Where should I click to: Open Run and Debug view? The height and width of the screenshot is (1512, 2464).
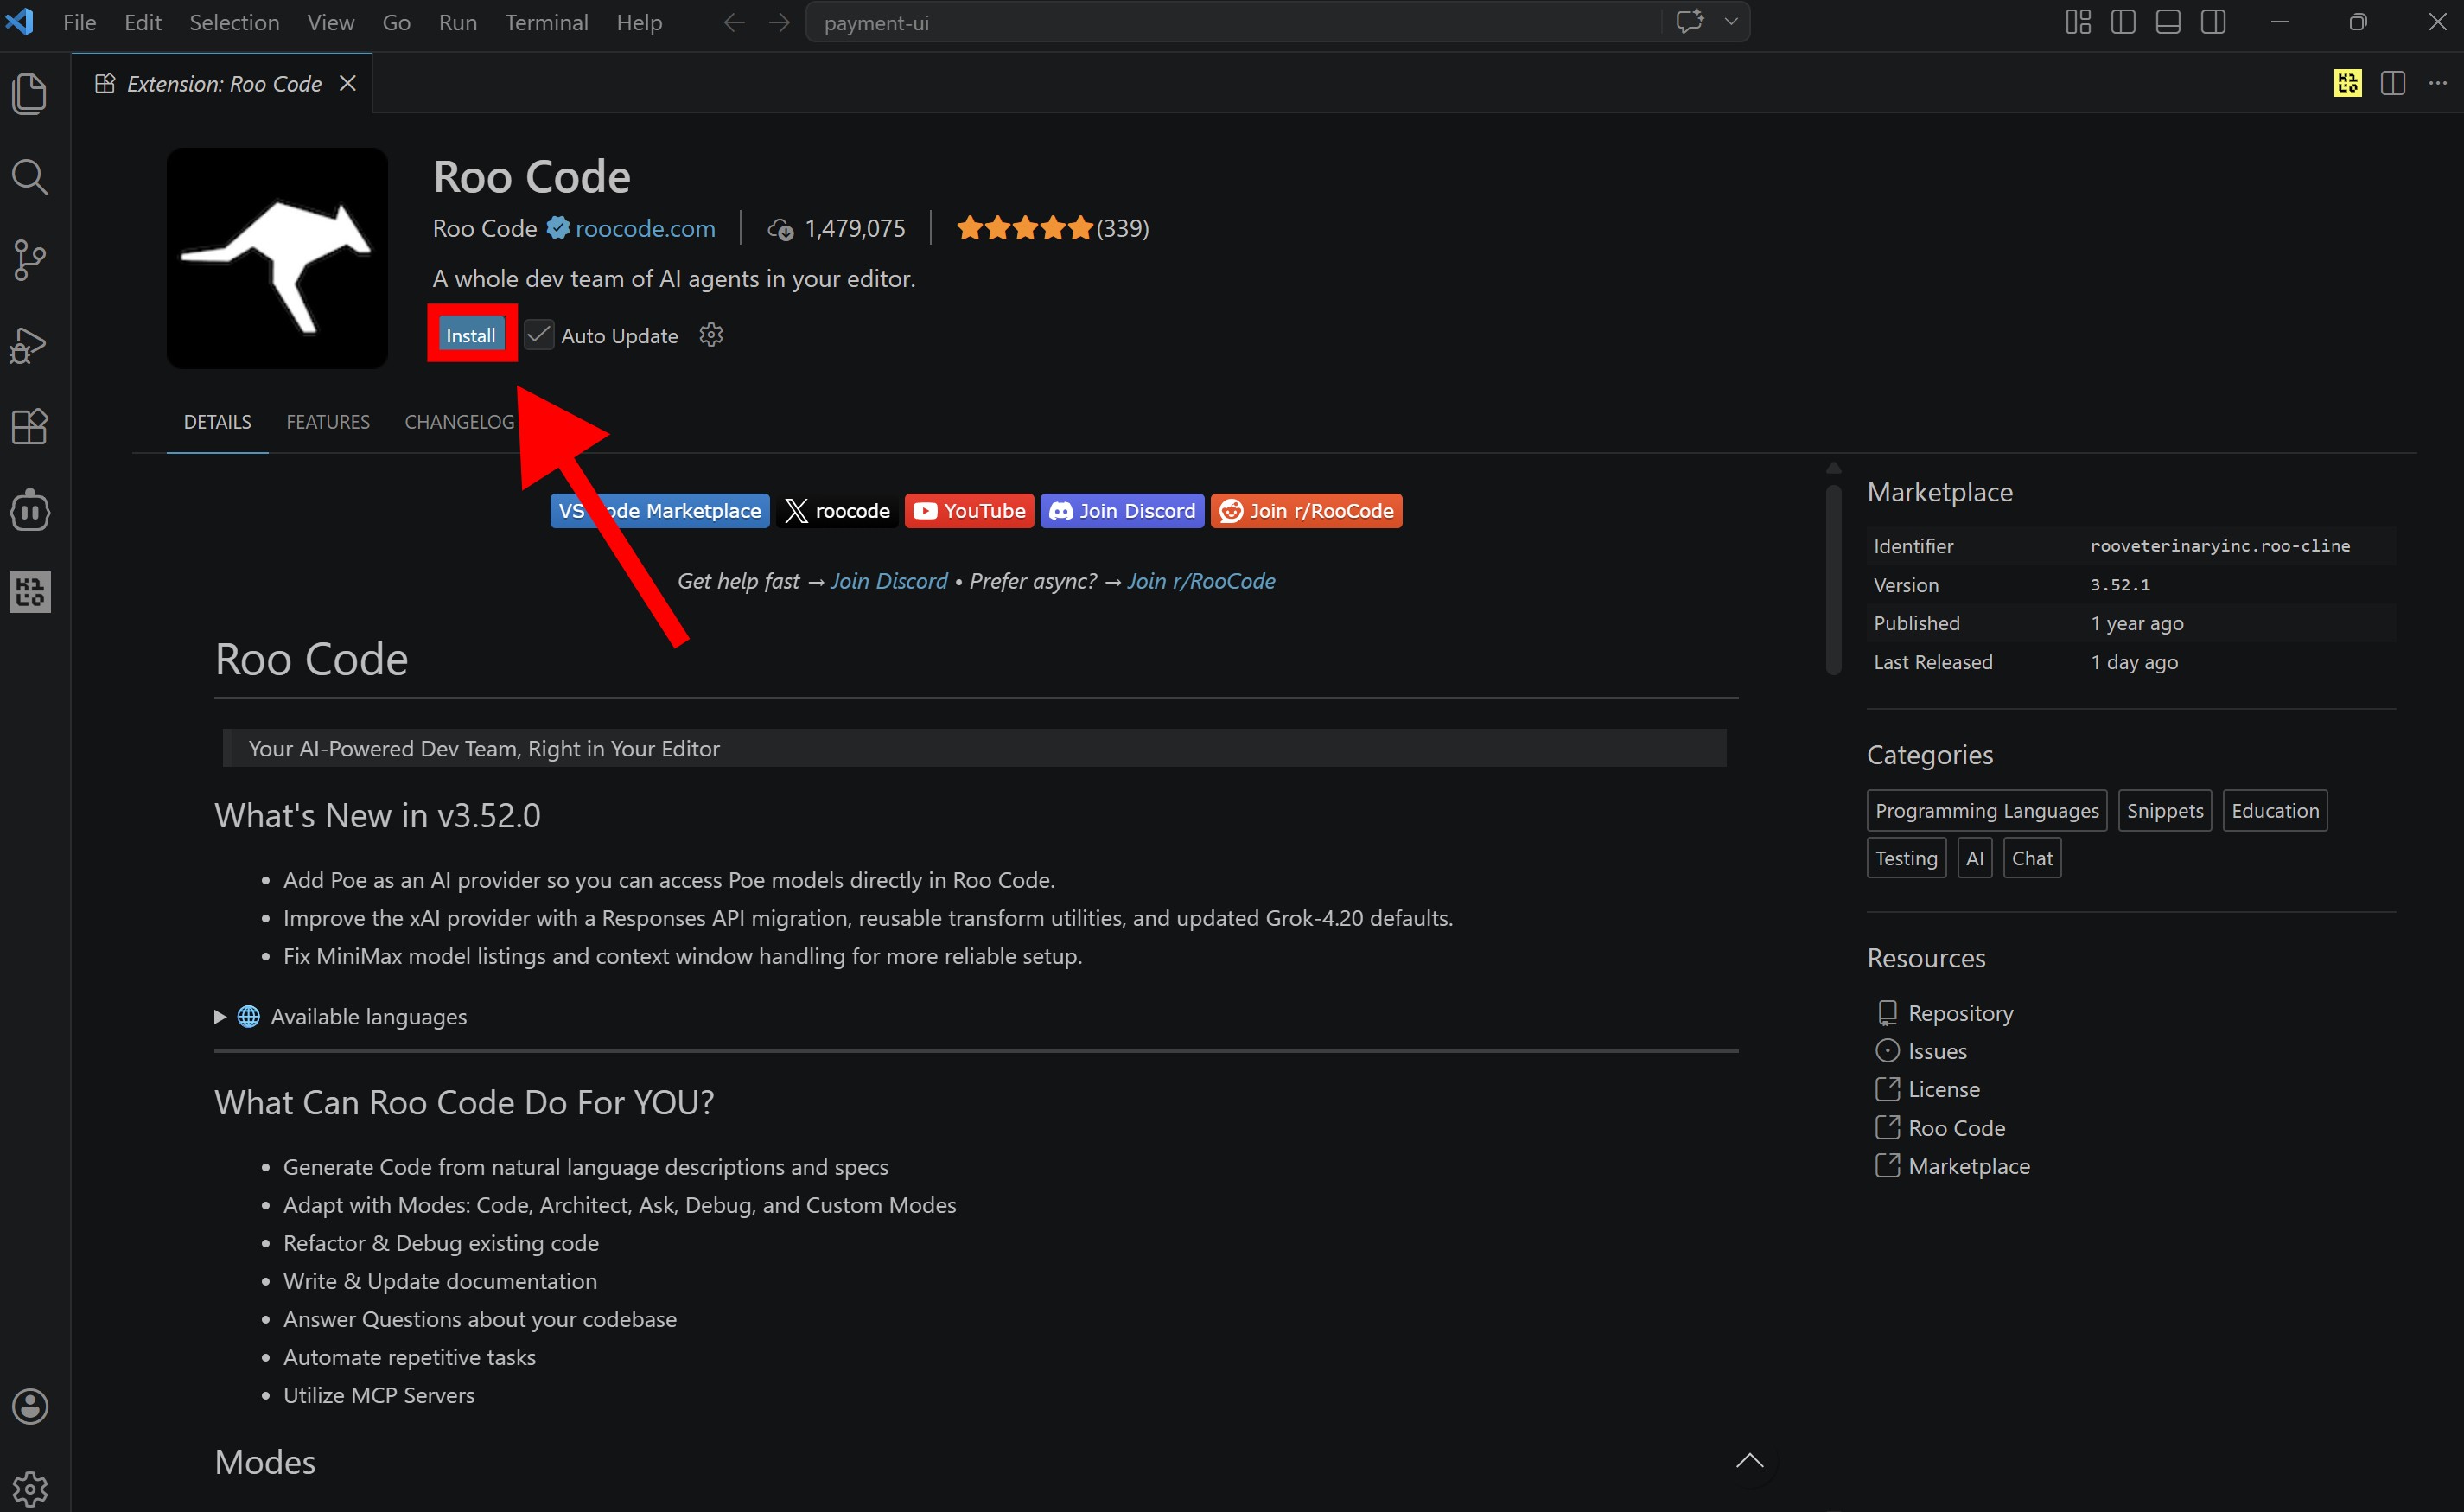30,345
